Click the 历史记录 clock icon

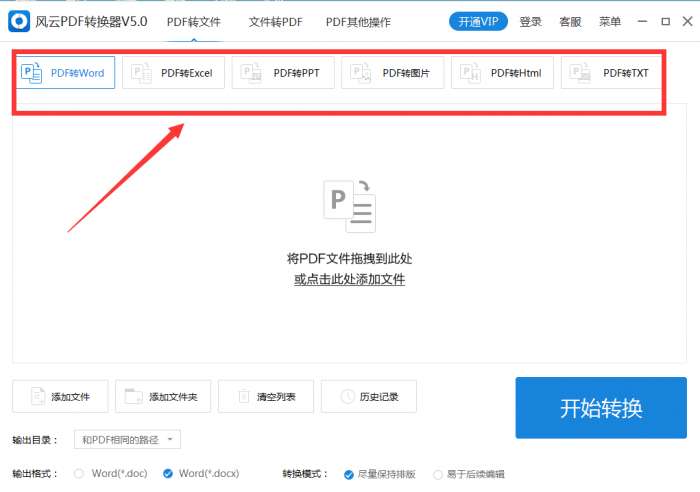point(348,396)
